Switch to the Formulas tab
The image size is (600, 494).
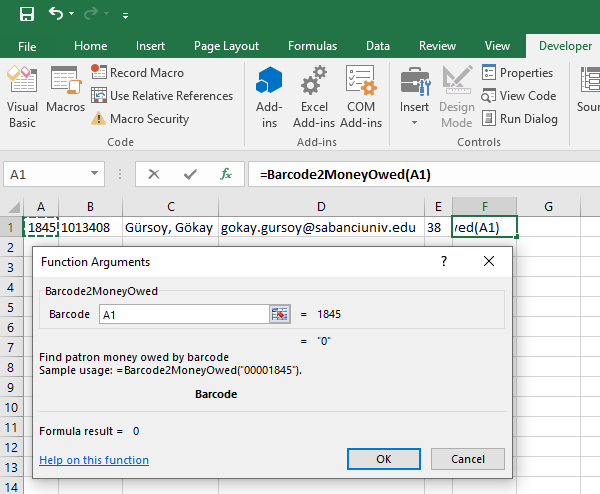[x=312, y=46]
